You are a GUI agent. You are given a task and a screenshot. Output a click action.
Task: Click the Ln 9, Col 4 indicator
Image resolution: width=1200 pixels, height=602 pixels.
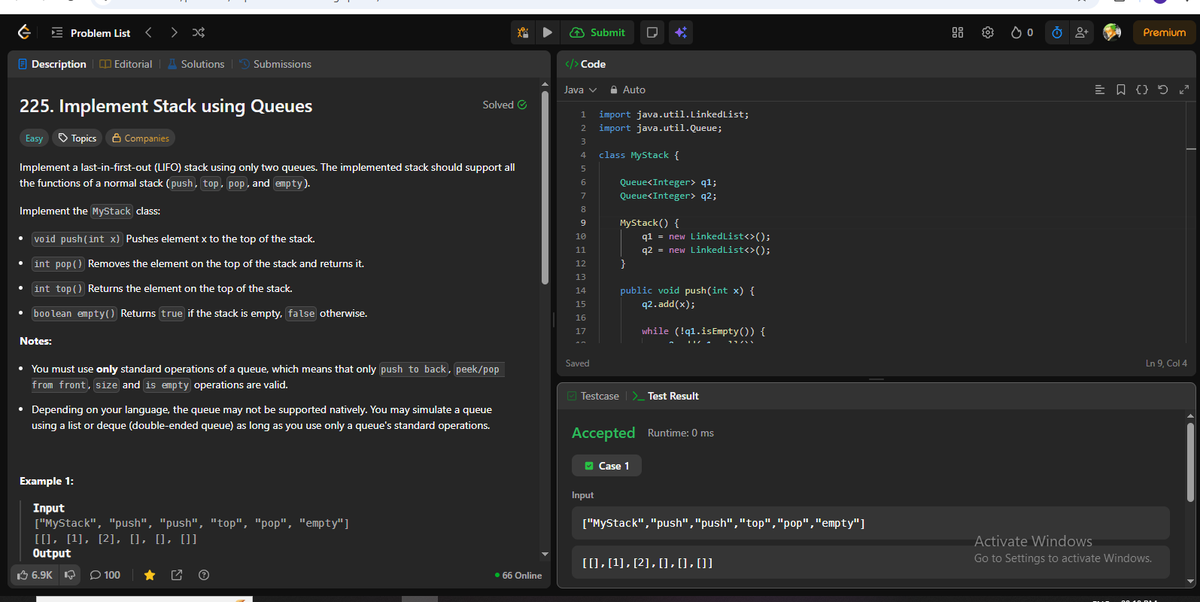(x=1166, y=363)
